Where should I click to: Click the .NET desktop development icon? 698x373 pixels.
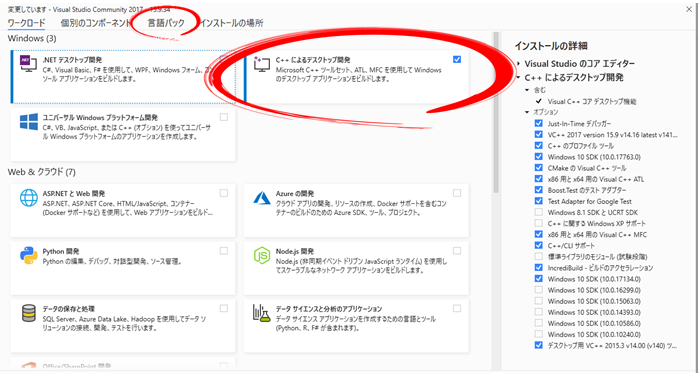29,65
